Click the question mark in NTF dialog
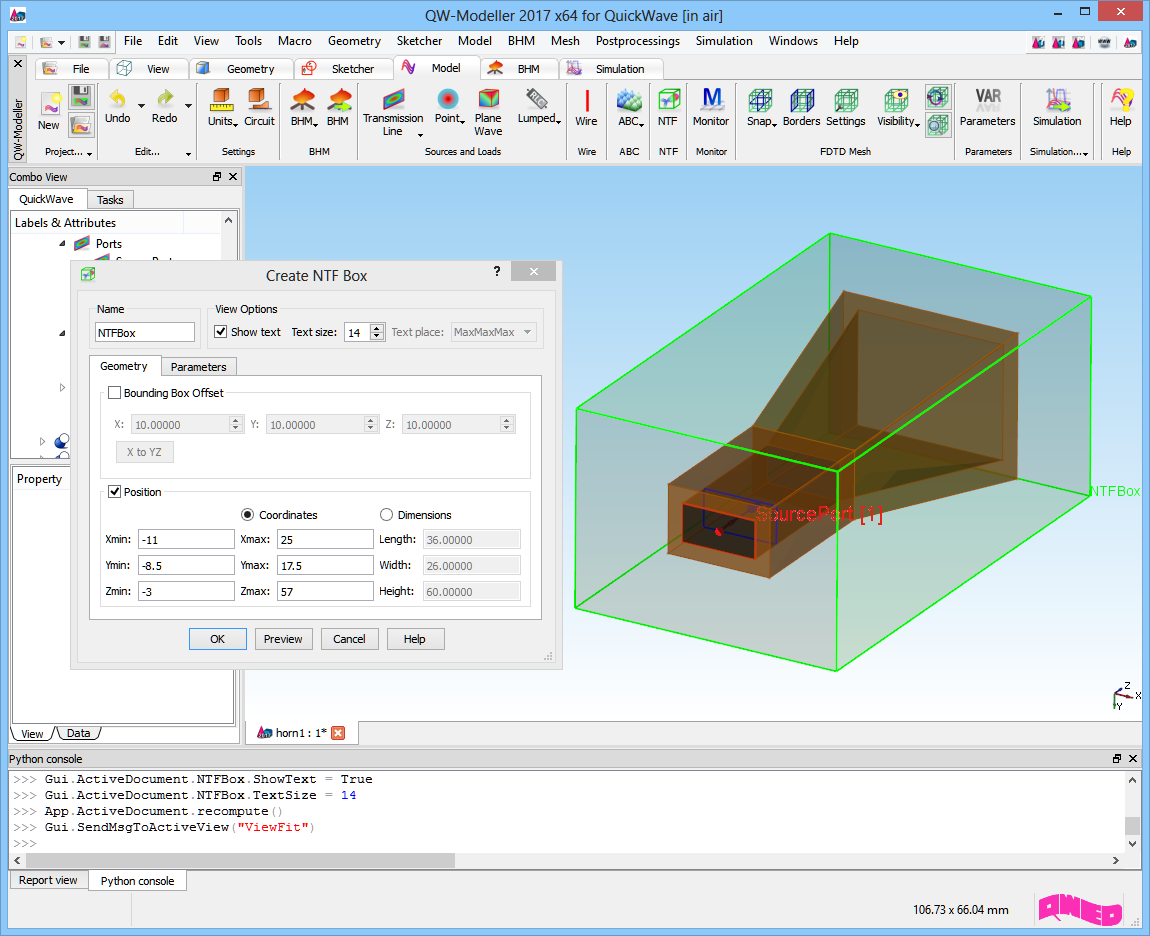This screenshot has width=1150, height=936. point(497,271)
